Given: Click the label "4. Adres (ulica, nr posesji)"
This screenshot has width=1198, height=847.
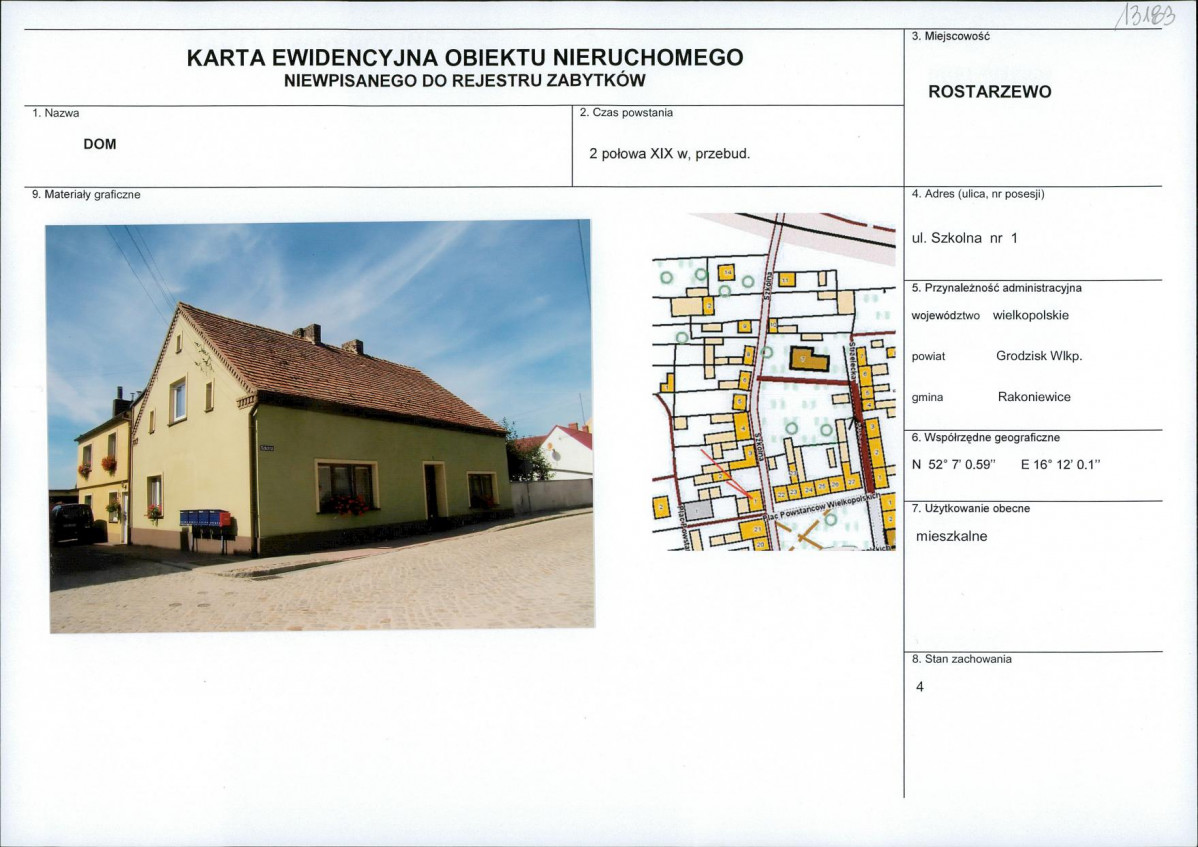Looking at the screenshot, I should [x=978, y=194].
